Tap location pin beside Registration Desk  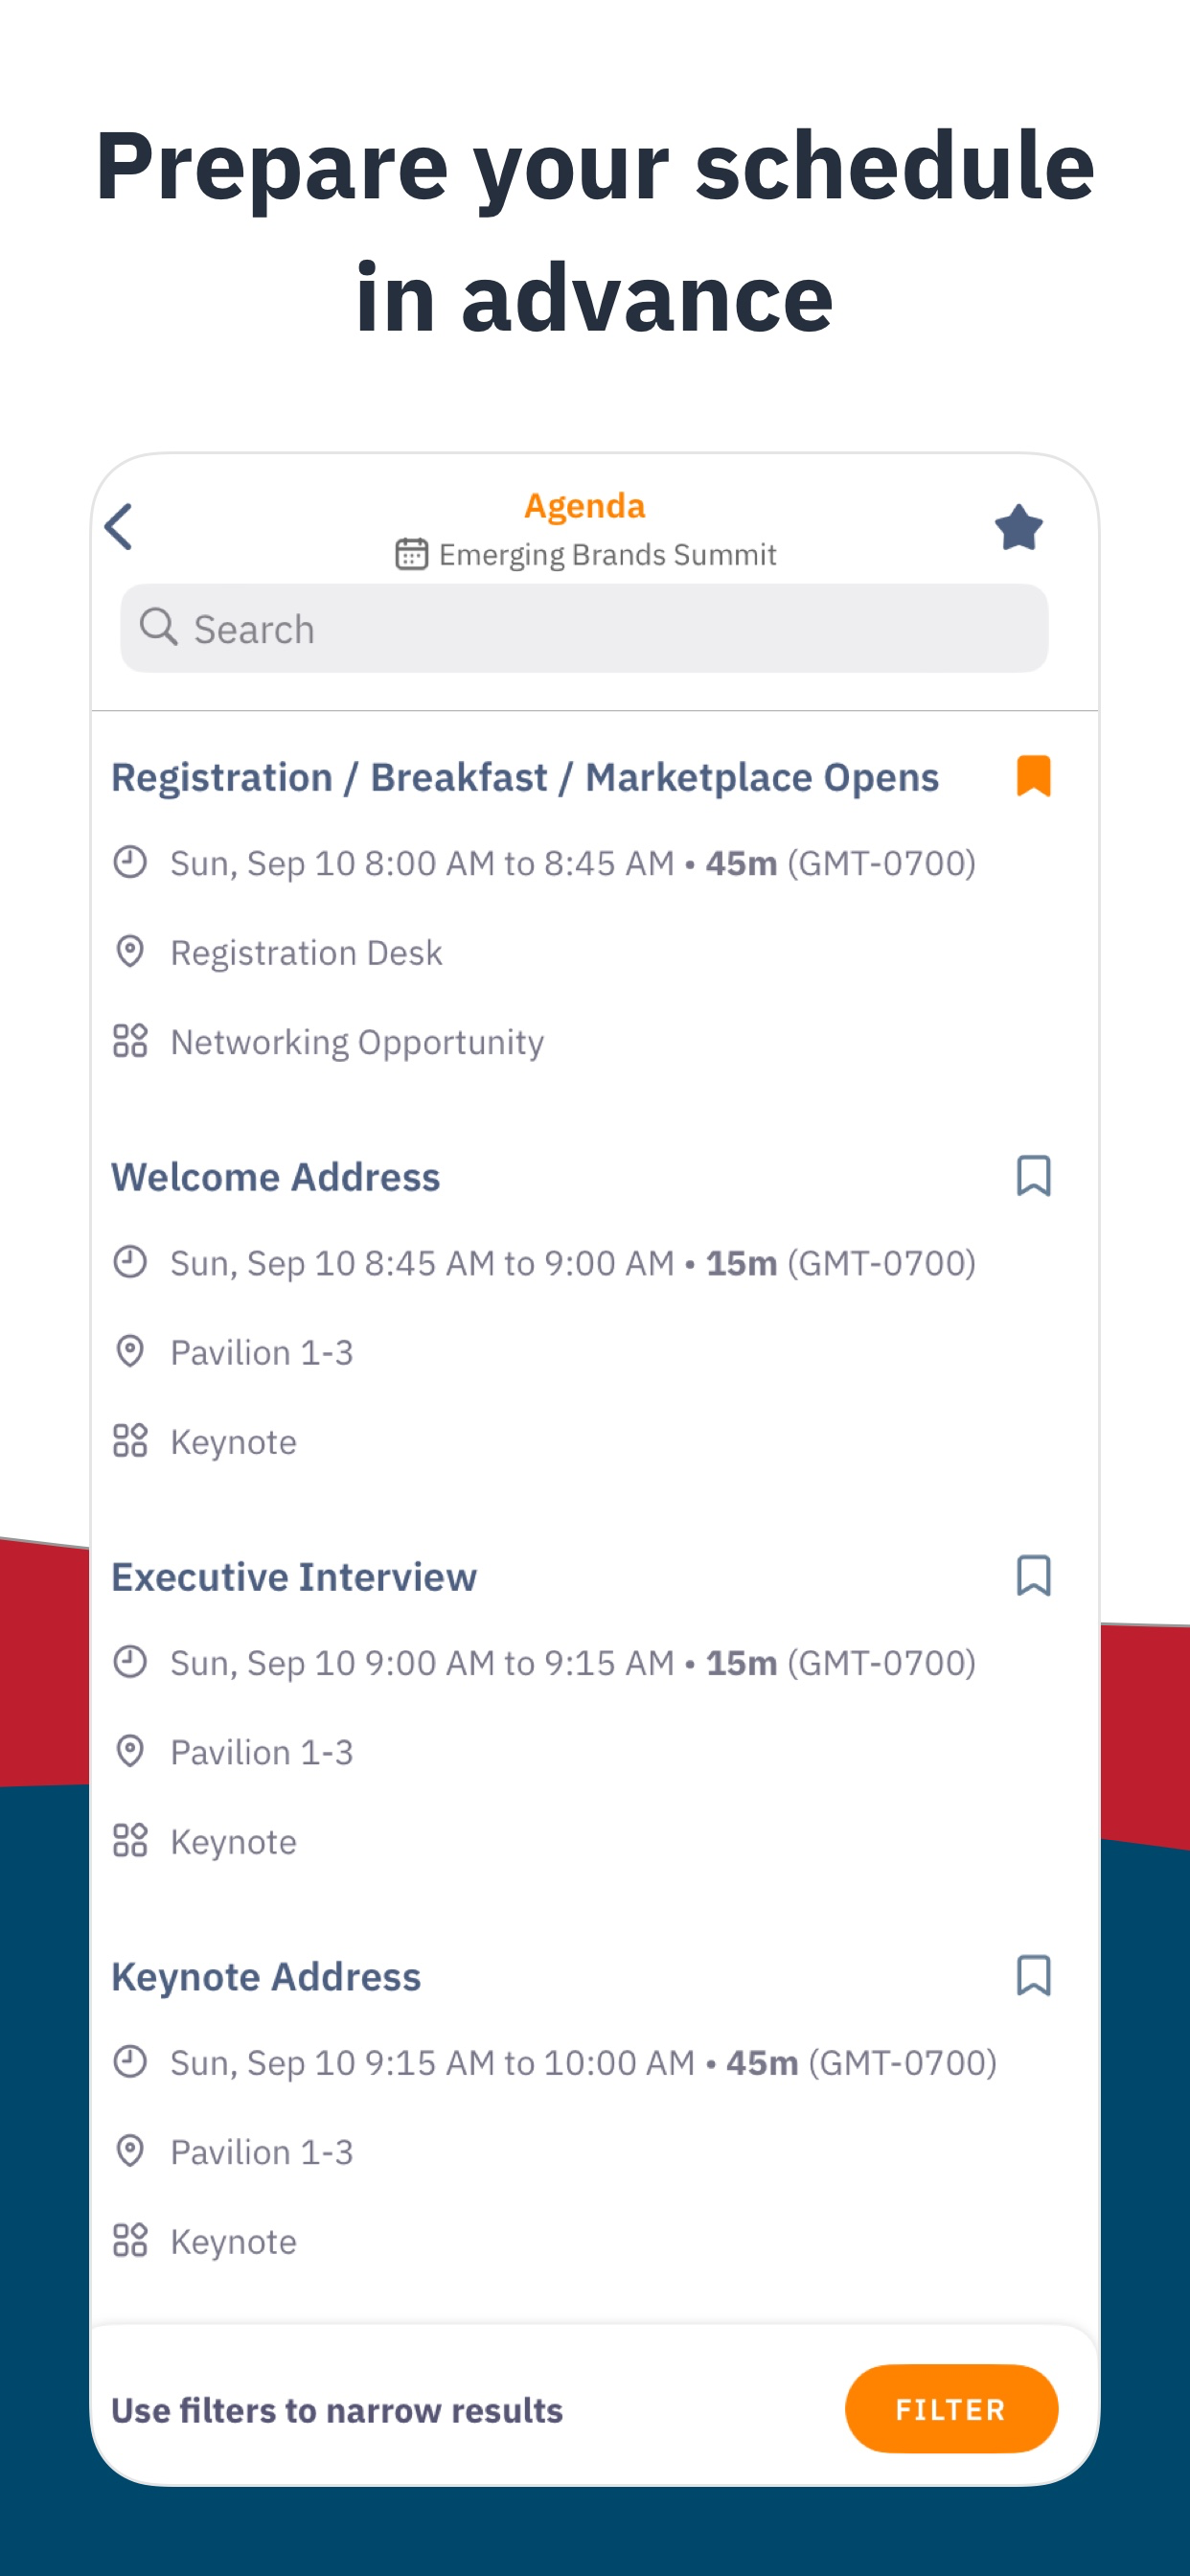click(x=130, y=952)
